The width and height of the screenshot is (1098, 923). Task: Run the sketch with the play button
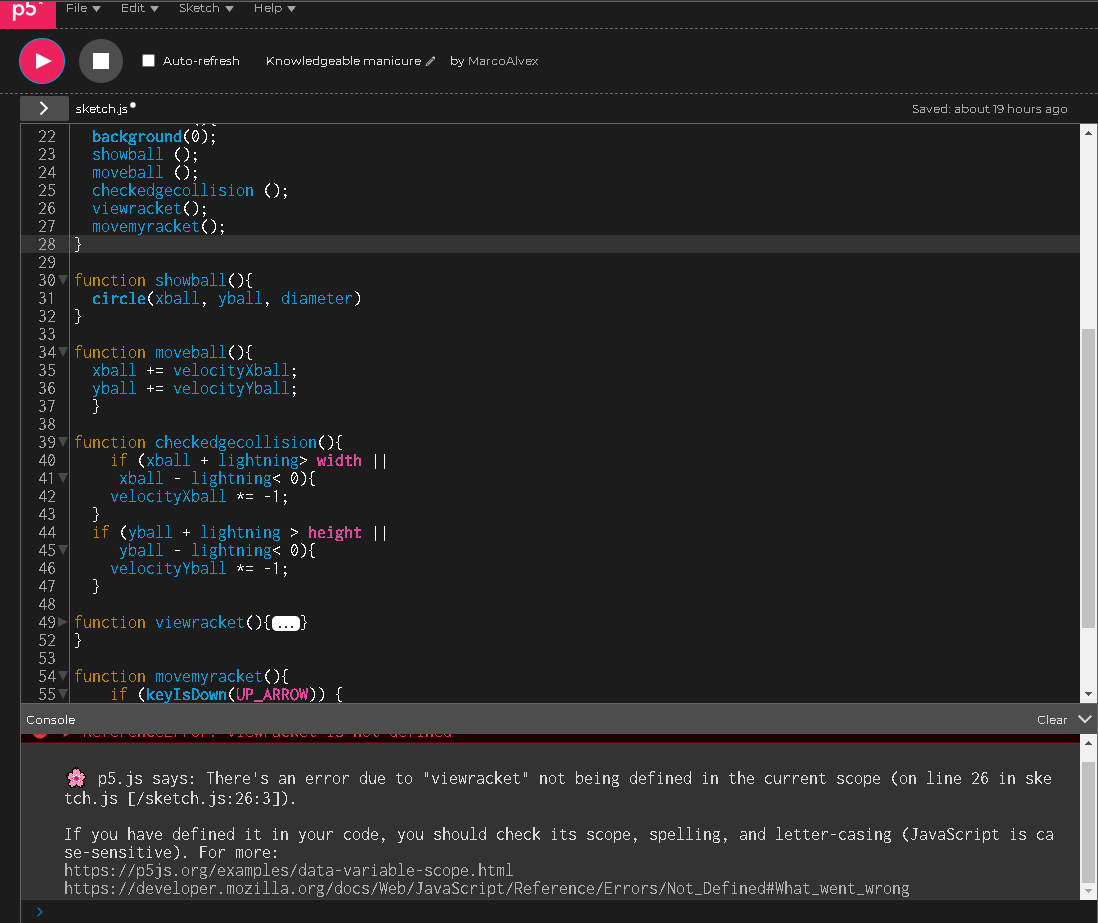pyautogui.click(x=42, y=61)
